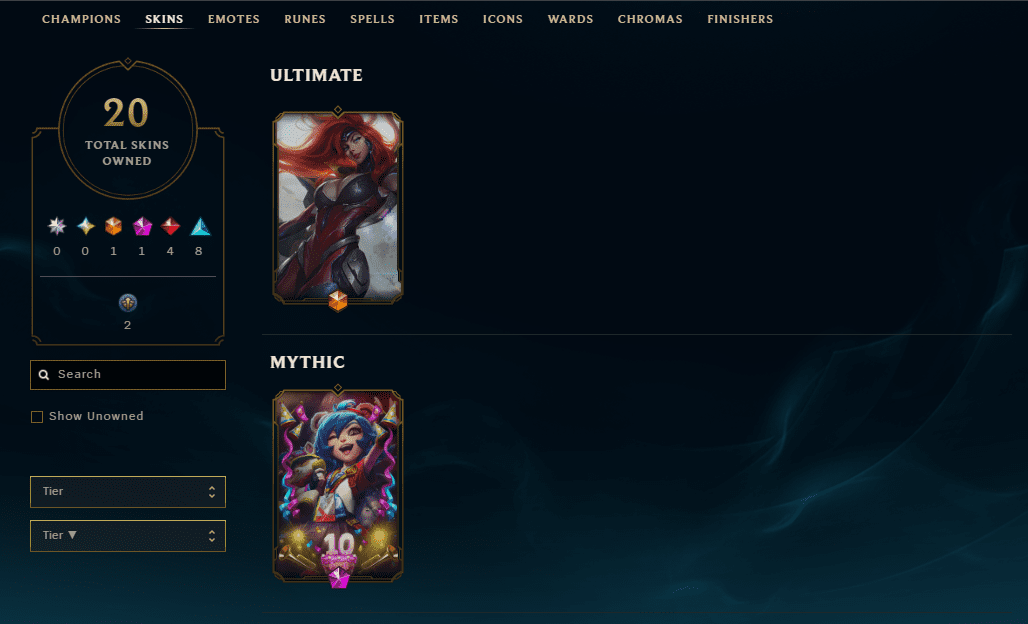Viewport: 1028px width, 624px height.
Task: Click the gold diamond-shaped tier gem icon
Action: (85, 226)
